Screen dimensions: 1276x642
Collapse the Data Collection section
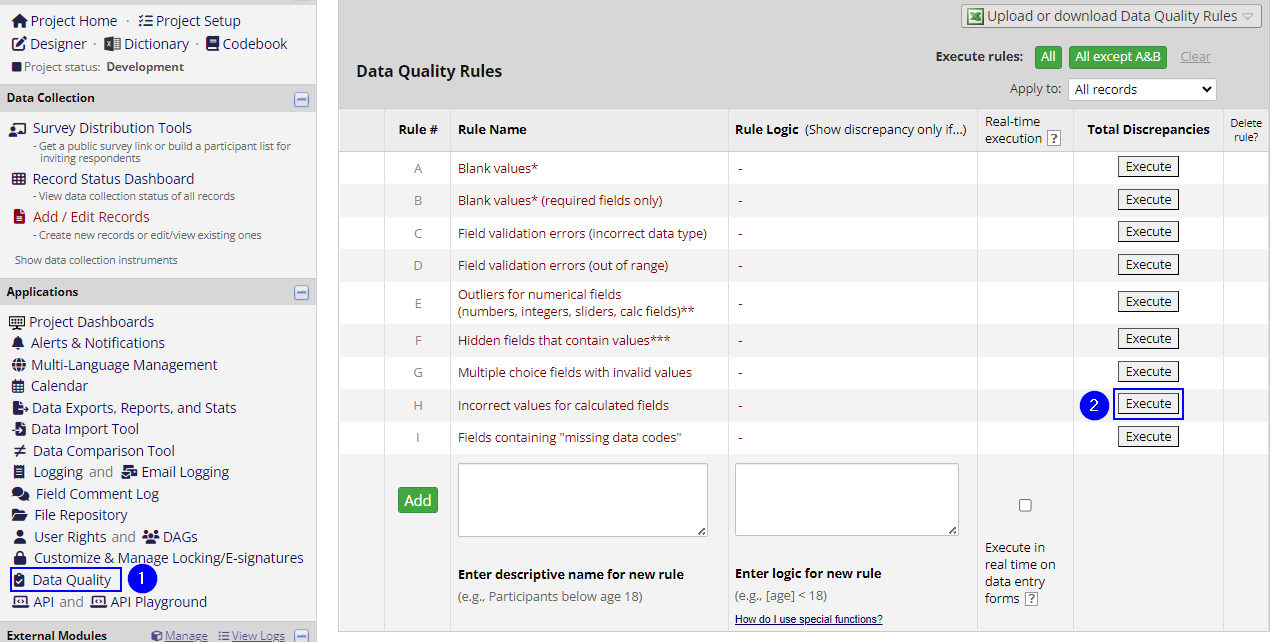pos(301,99)
